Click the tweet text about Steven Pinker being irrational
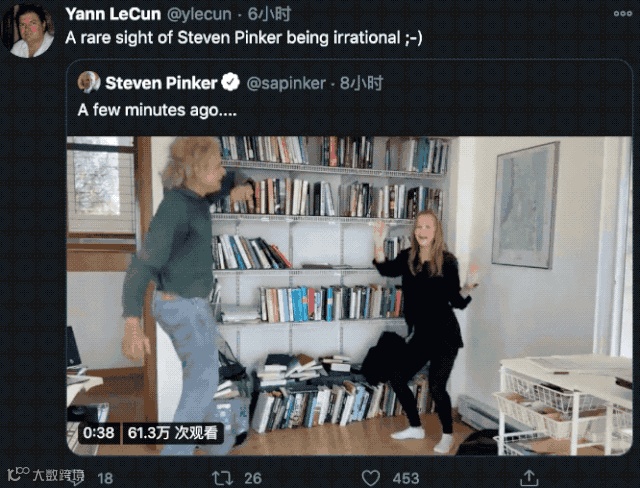The height and width of the screenshot is (488, 640). click(x=244, y=38)
